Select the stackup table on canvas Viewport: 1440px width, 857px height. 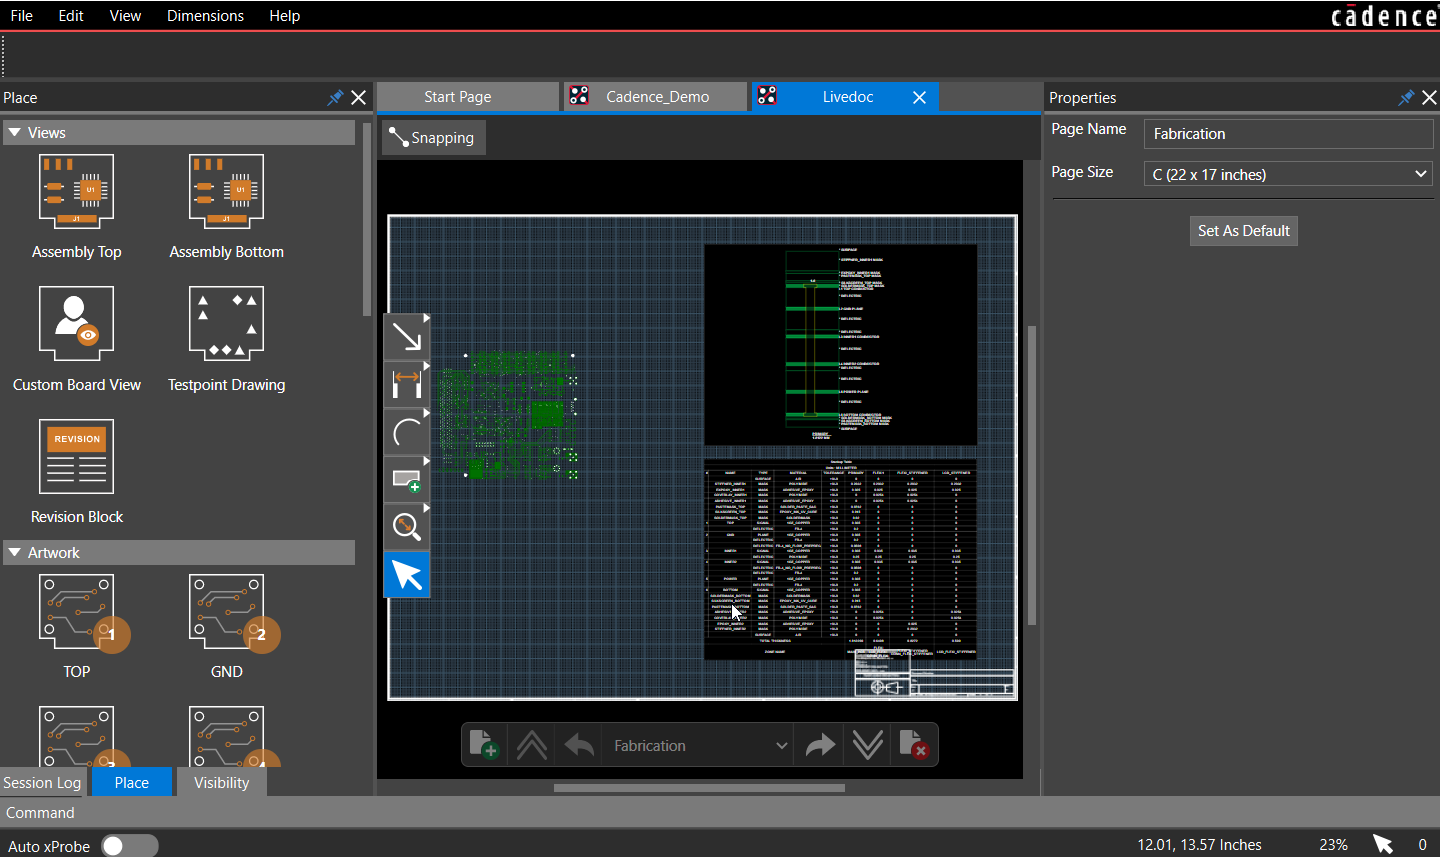tap(840, 558)
